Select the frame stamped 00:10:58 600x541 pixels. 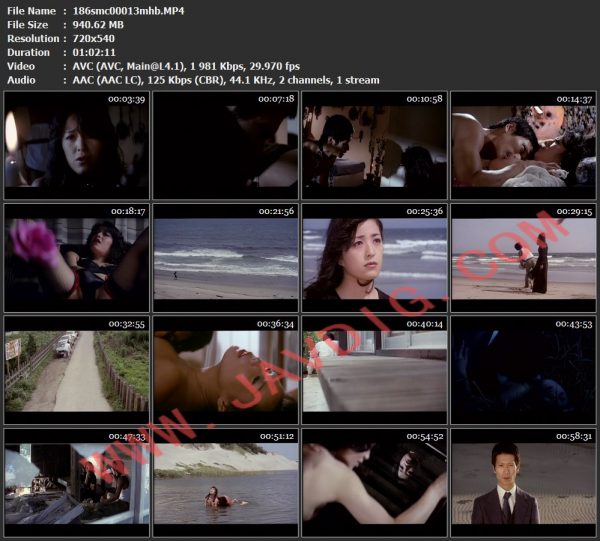point(375,145)
